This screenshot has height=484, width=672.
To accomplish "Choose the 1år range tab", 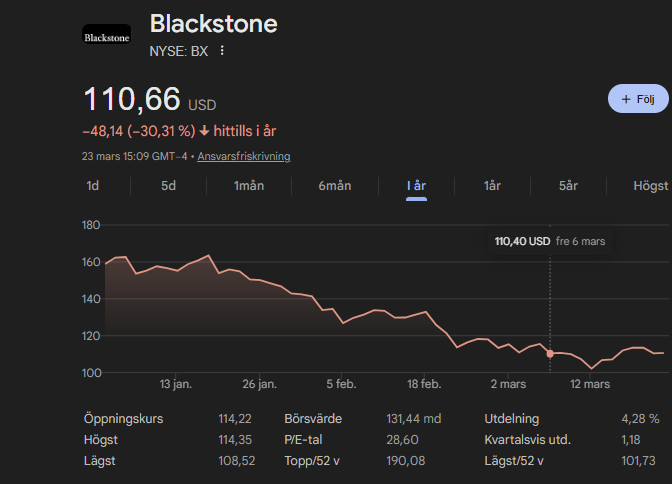I will pyautogui.click(x=492, y=186).
